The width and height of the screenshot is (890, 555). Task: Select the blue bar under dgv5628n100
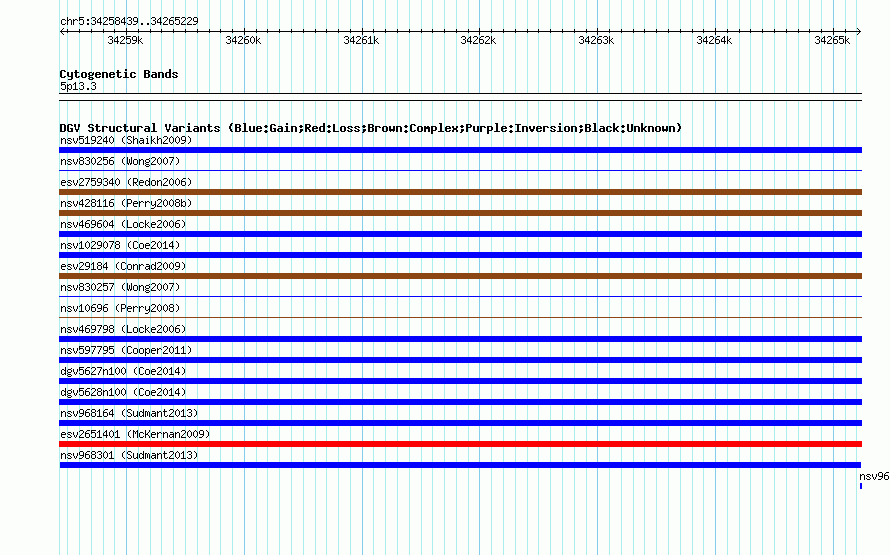460,402
